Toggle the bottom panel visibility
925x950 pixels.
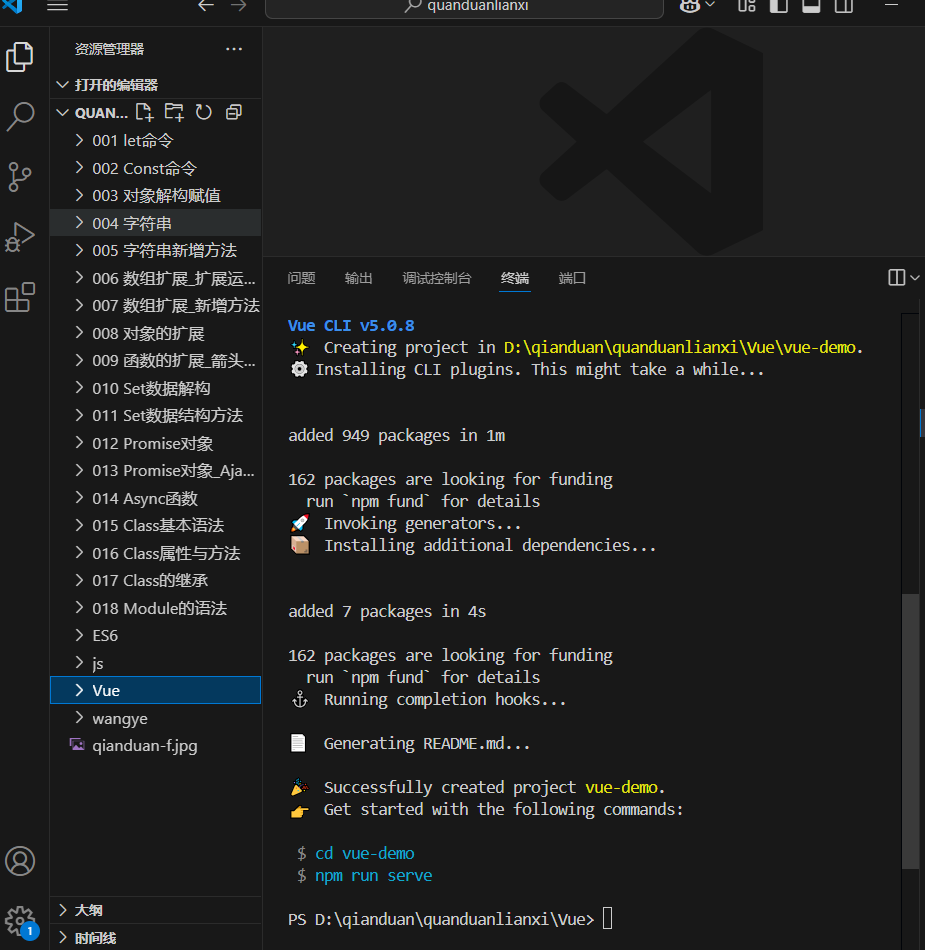pyautogui.click(x=811, y=6)
